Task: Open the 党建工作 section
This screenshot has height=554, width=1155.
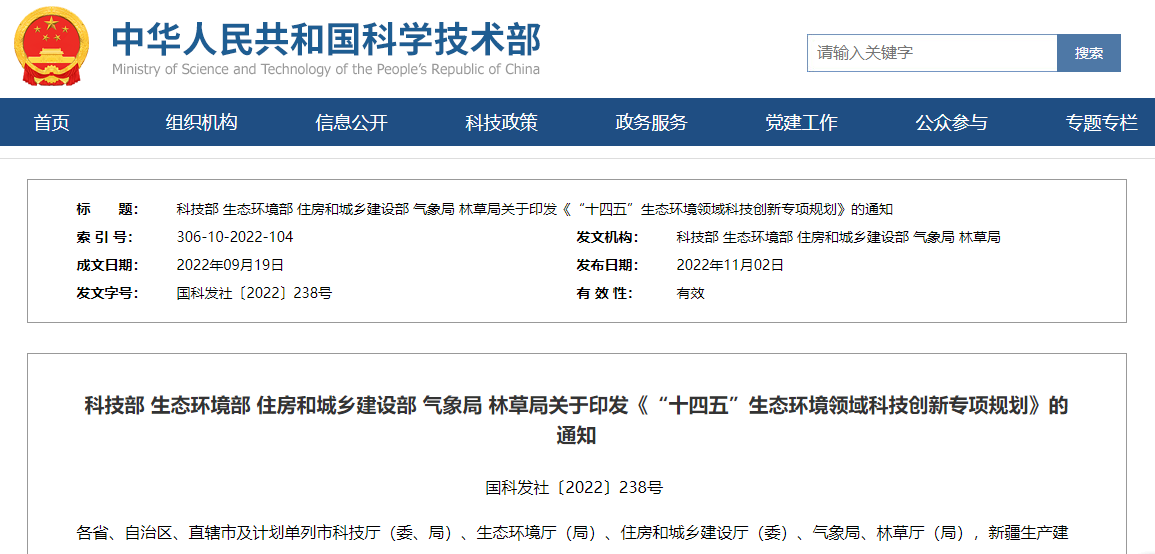Action: tap(801, 122)
